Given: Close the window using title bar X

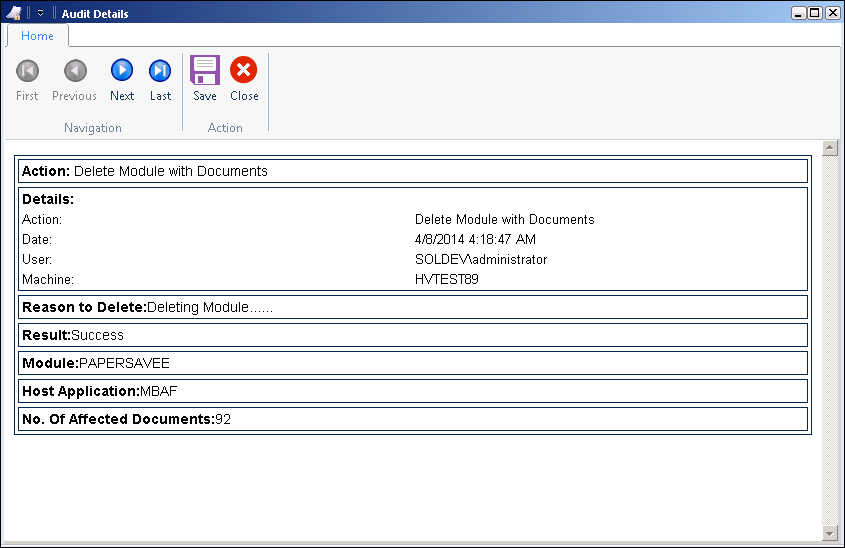Looking at the screenshot, I should [x=833, y=13].
